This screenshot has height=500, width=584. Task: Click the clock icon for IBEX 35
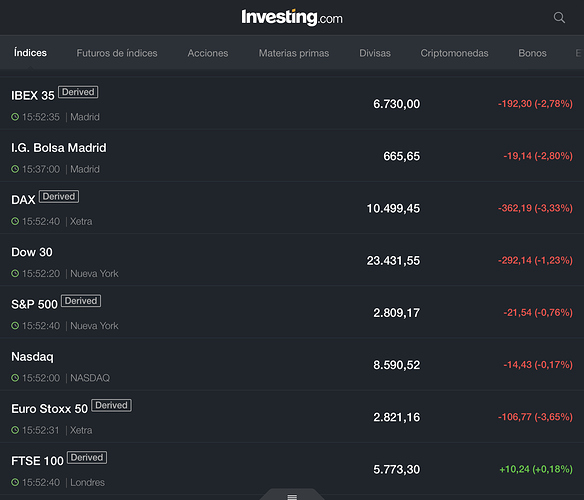15,117
